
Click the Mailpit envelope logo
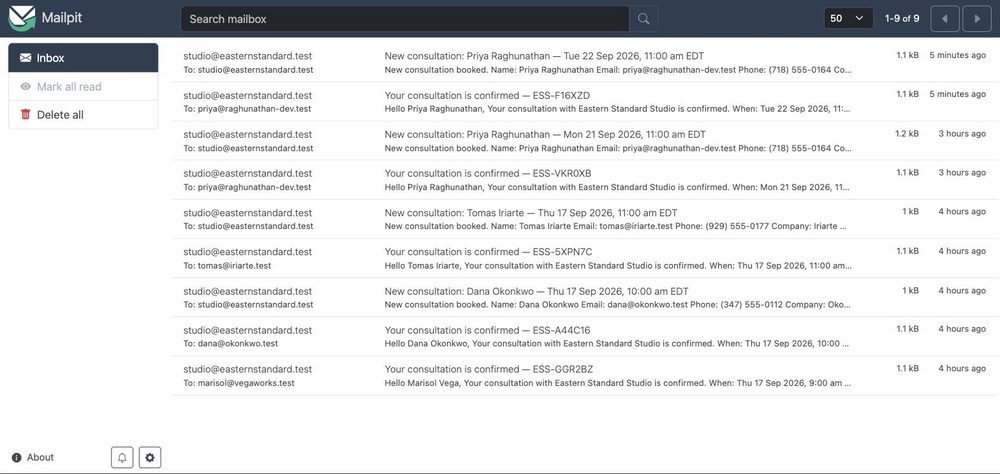coord(22,18)
